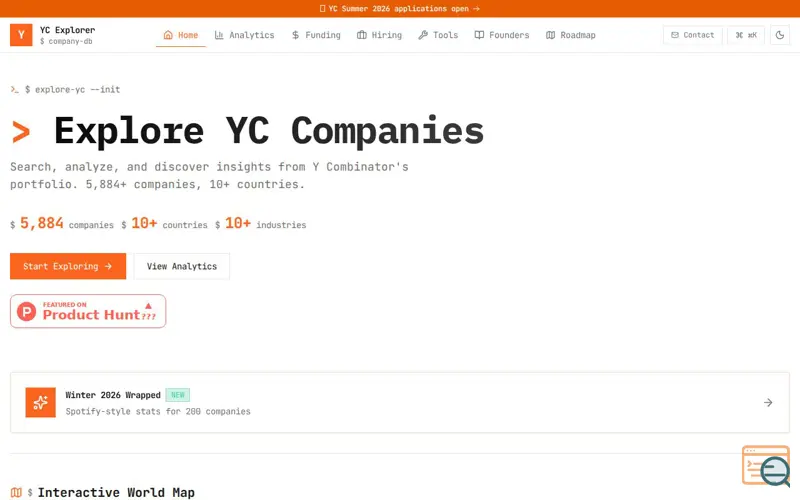Viewport: 800px width, 500px height.
Task: Click the terminal prompt icon beside explore-yc
Action: coord(14,89)
